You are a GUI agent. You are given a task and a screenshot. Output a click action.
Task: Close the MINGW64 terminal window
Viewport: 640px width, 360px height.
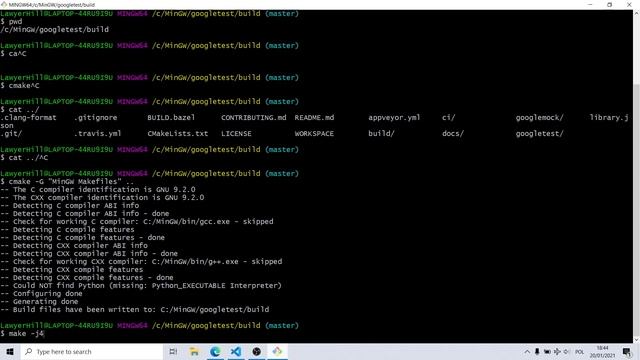[629, 5]
